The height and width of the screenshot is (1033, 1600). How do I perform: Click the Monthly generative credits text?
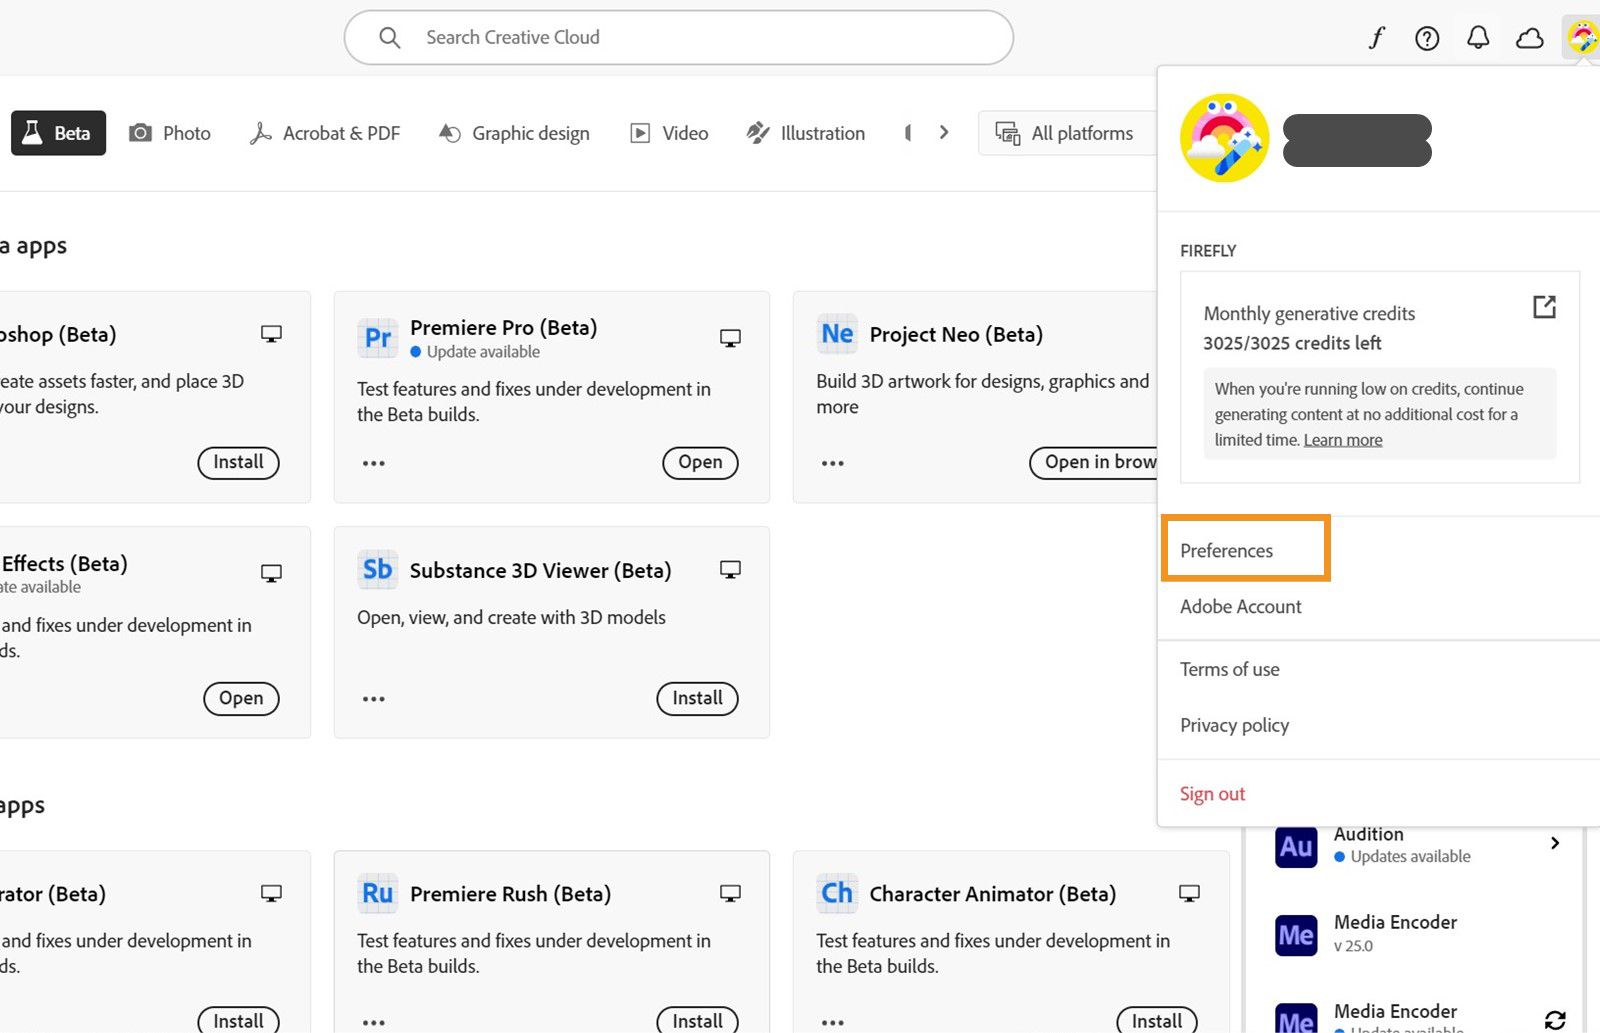tap(1309, 314)
